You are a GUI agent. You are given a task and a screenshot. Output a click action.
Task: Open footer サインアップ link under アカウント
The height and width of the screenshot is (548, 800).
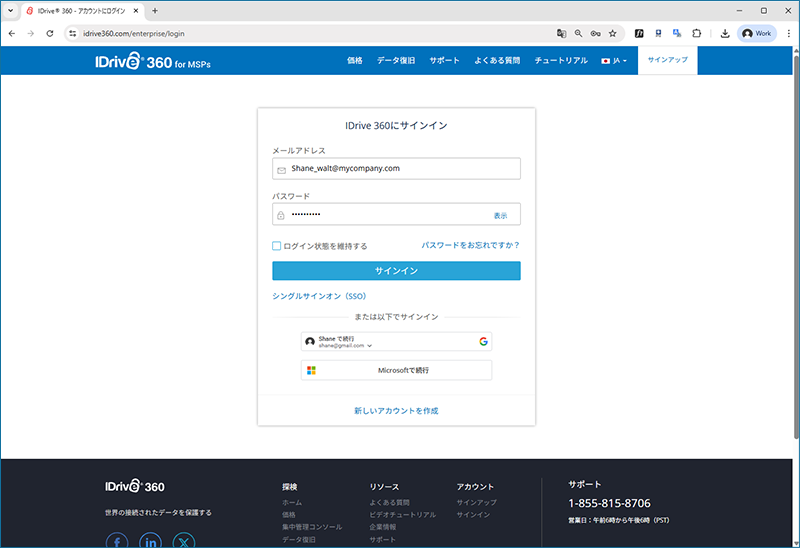click(x=477, y=503)
